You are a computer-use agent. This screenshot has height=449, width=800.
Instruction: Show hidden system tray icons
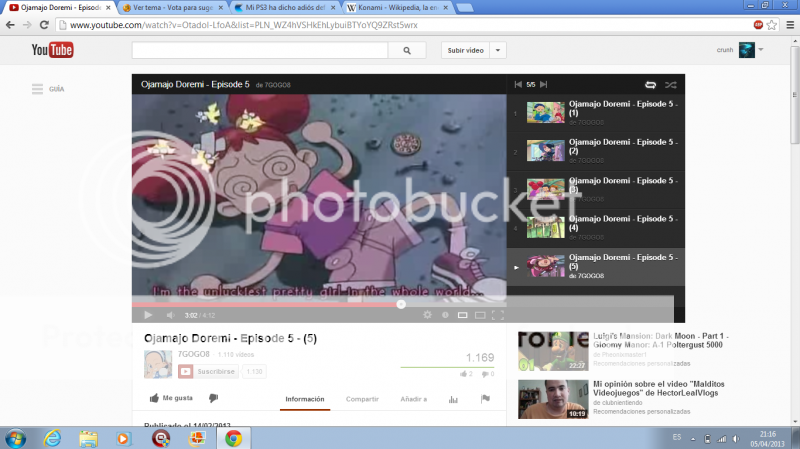click(693, 439)
